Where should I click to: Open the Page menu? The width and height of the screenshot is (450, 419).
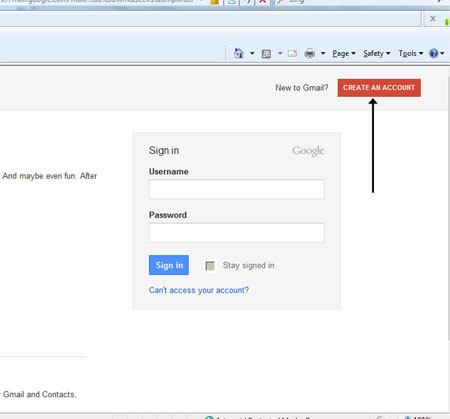pos(344,54)
